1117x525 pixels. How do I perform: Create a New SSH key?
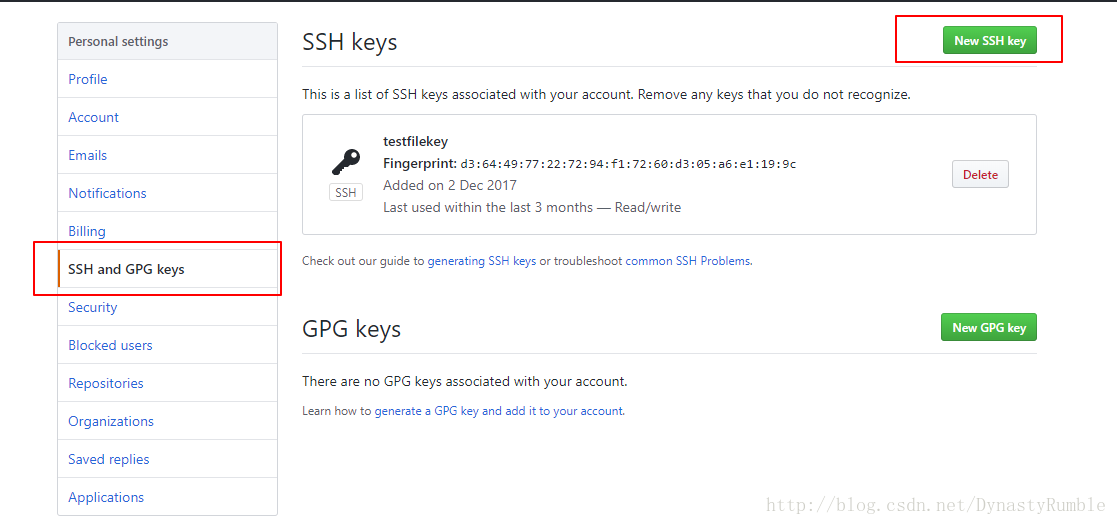tap(989, 41)
